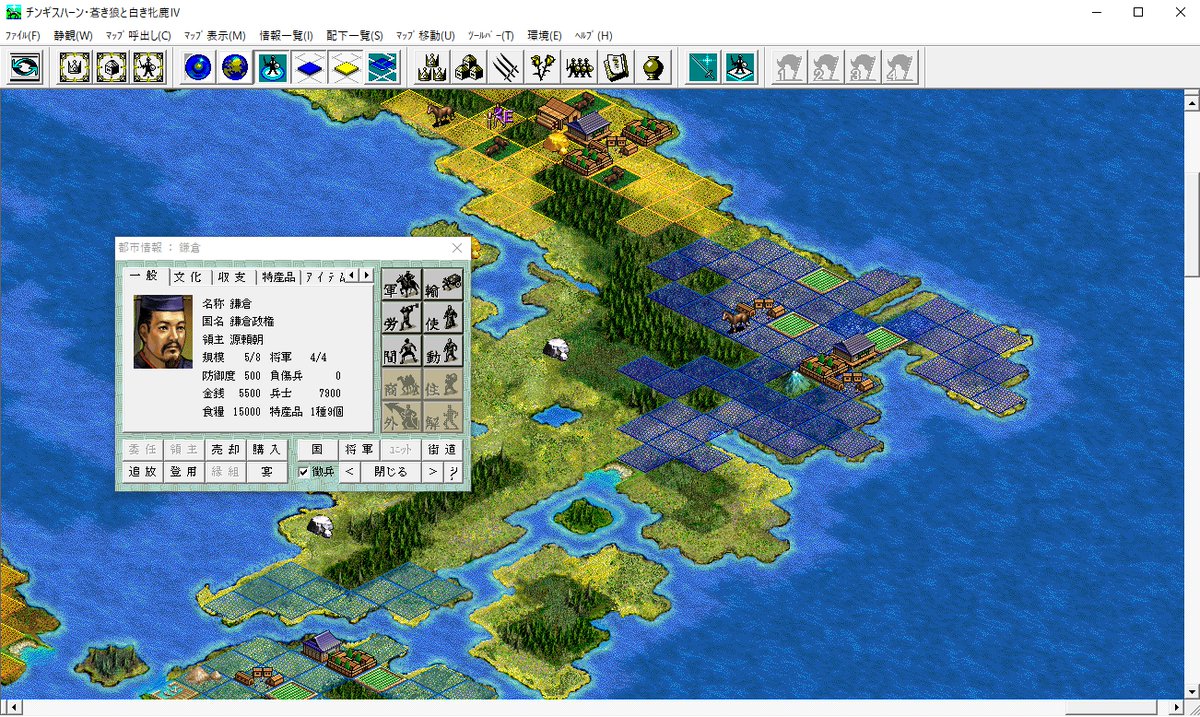Click the leftmost cycle-arrows toolbar icon
This screenshot has height=717, width=1200.
(24, 67)
